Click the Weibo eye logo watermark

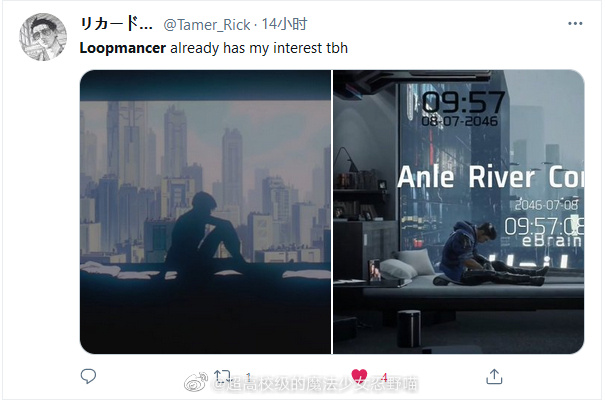point(196,382)
